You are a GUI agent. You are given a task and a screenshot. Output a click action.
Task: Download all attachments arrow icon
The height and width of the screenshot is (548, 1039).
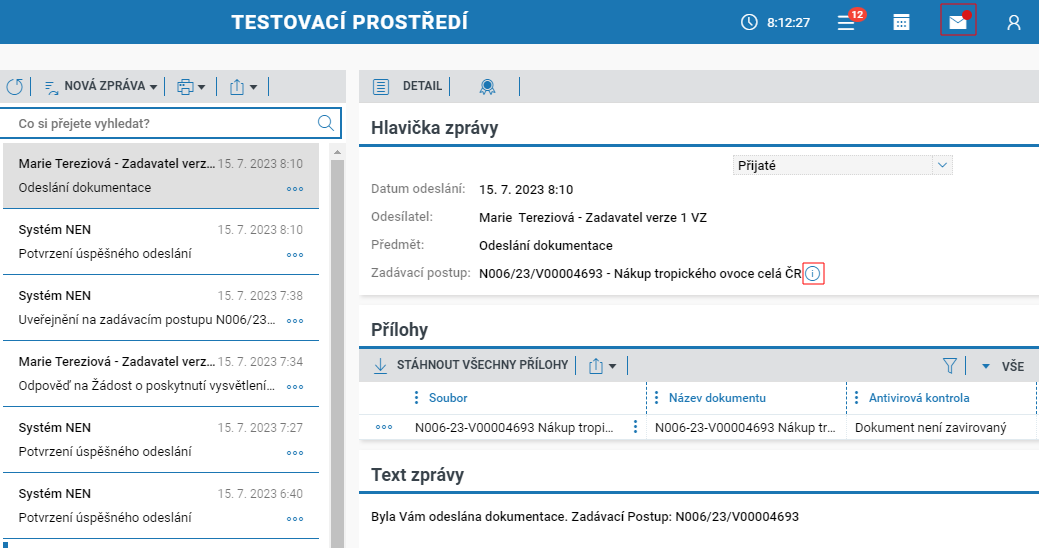[380, 365]
